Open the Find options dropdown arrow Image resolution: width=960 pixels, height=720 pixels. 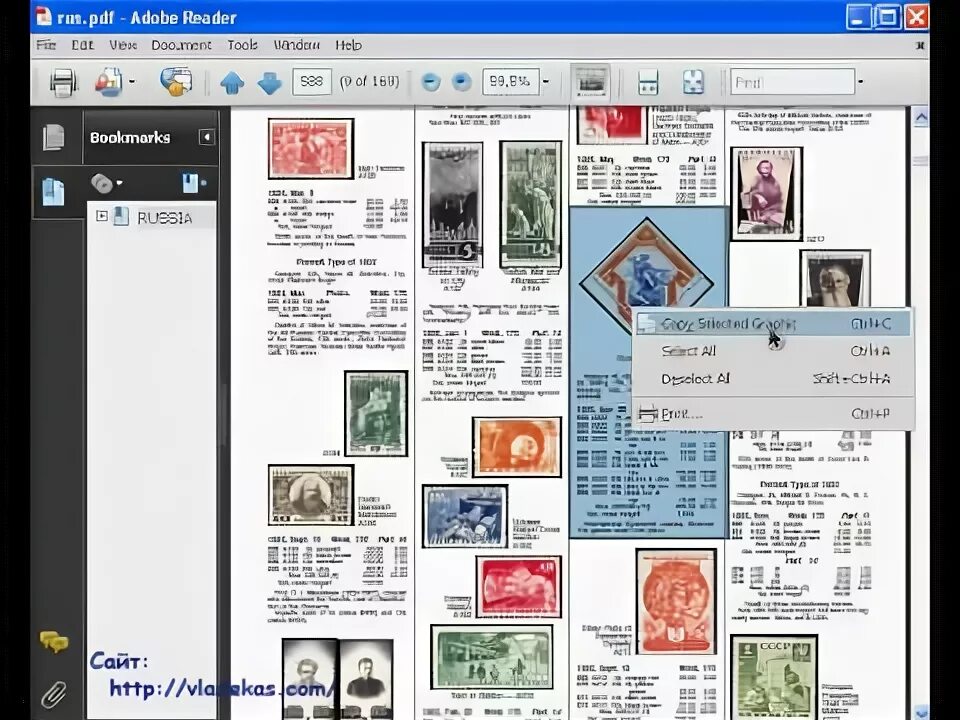[860, 81]
